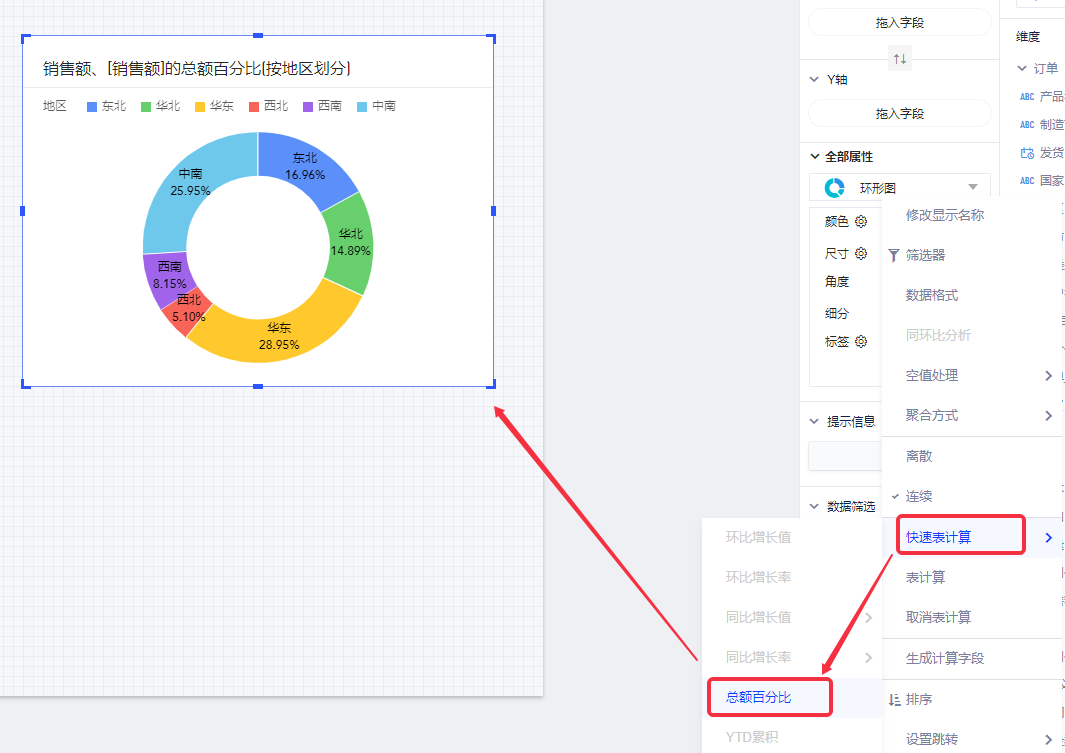Screen dimensions: 1065x753
Task: Click the 发货 date field icon
Action: click(1026, 153)
